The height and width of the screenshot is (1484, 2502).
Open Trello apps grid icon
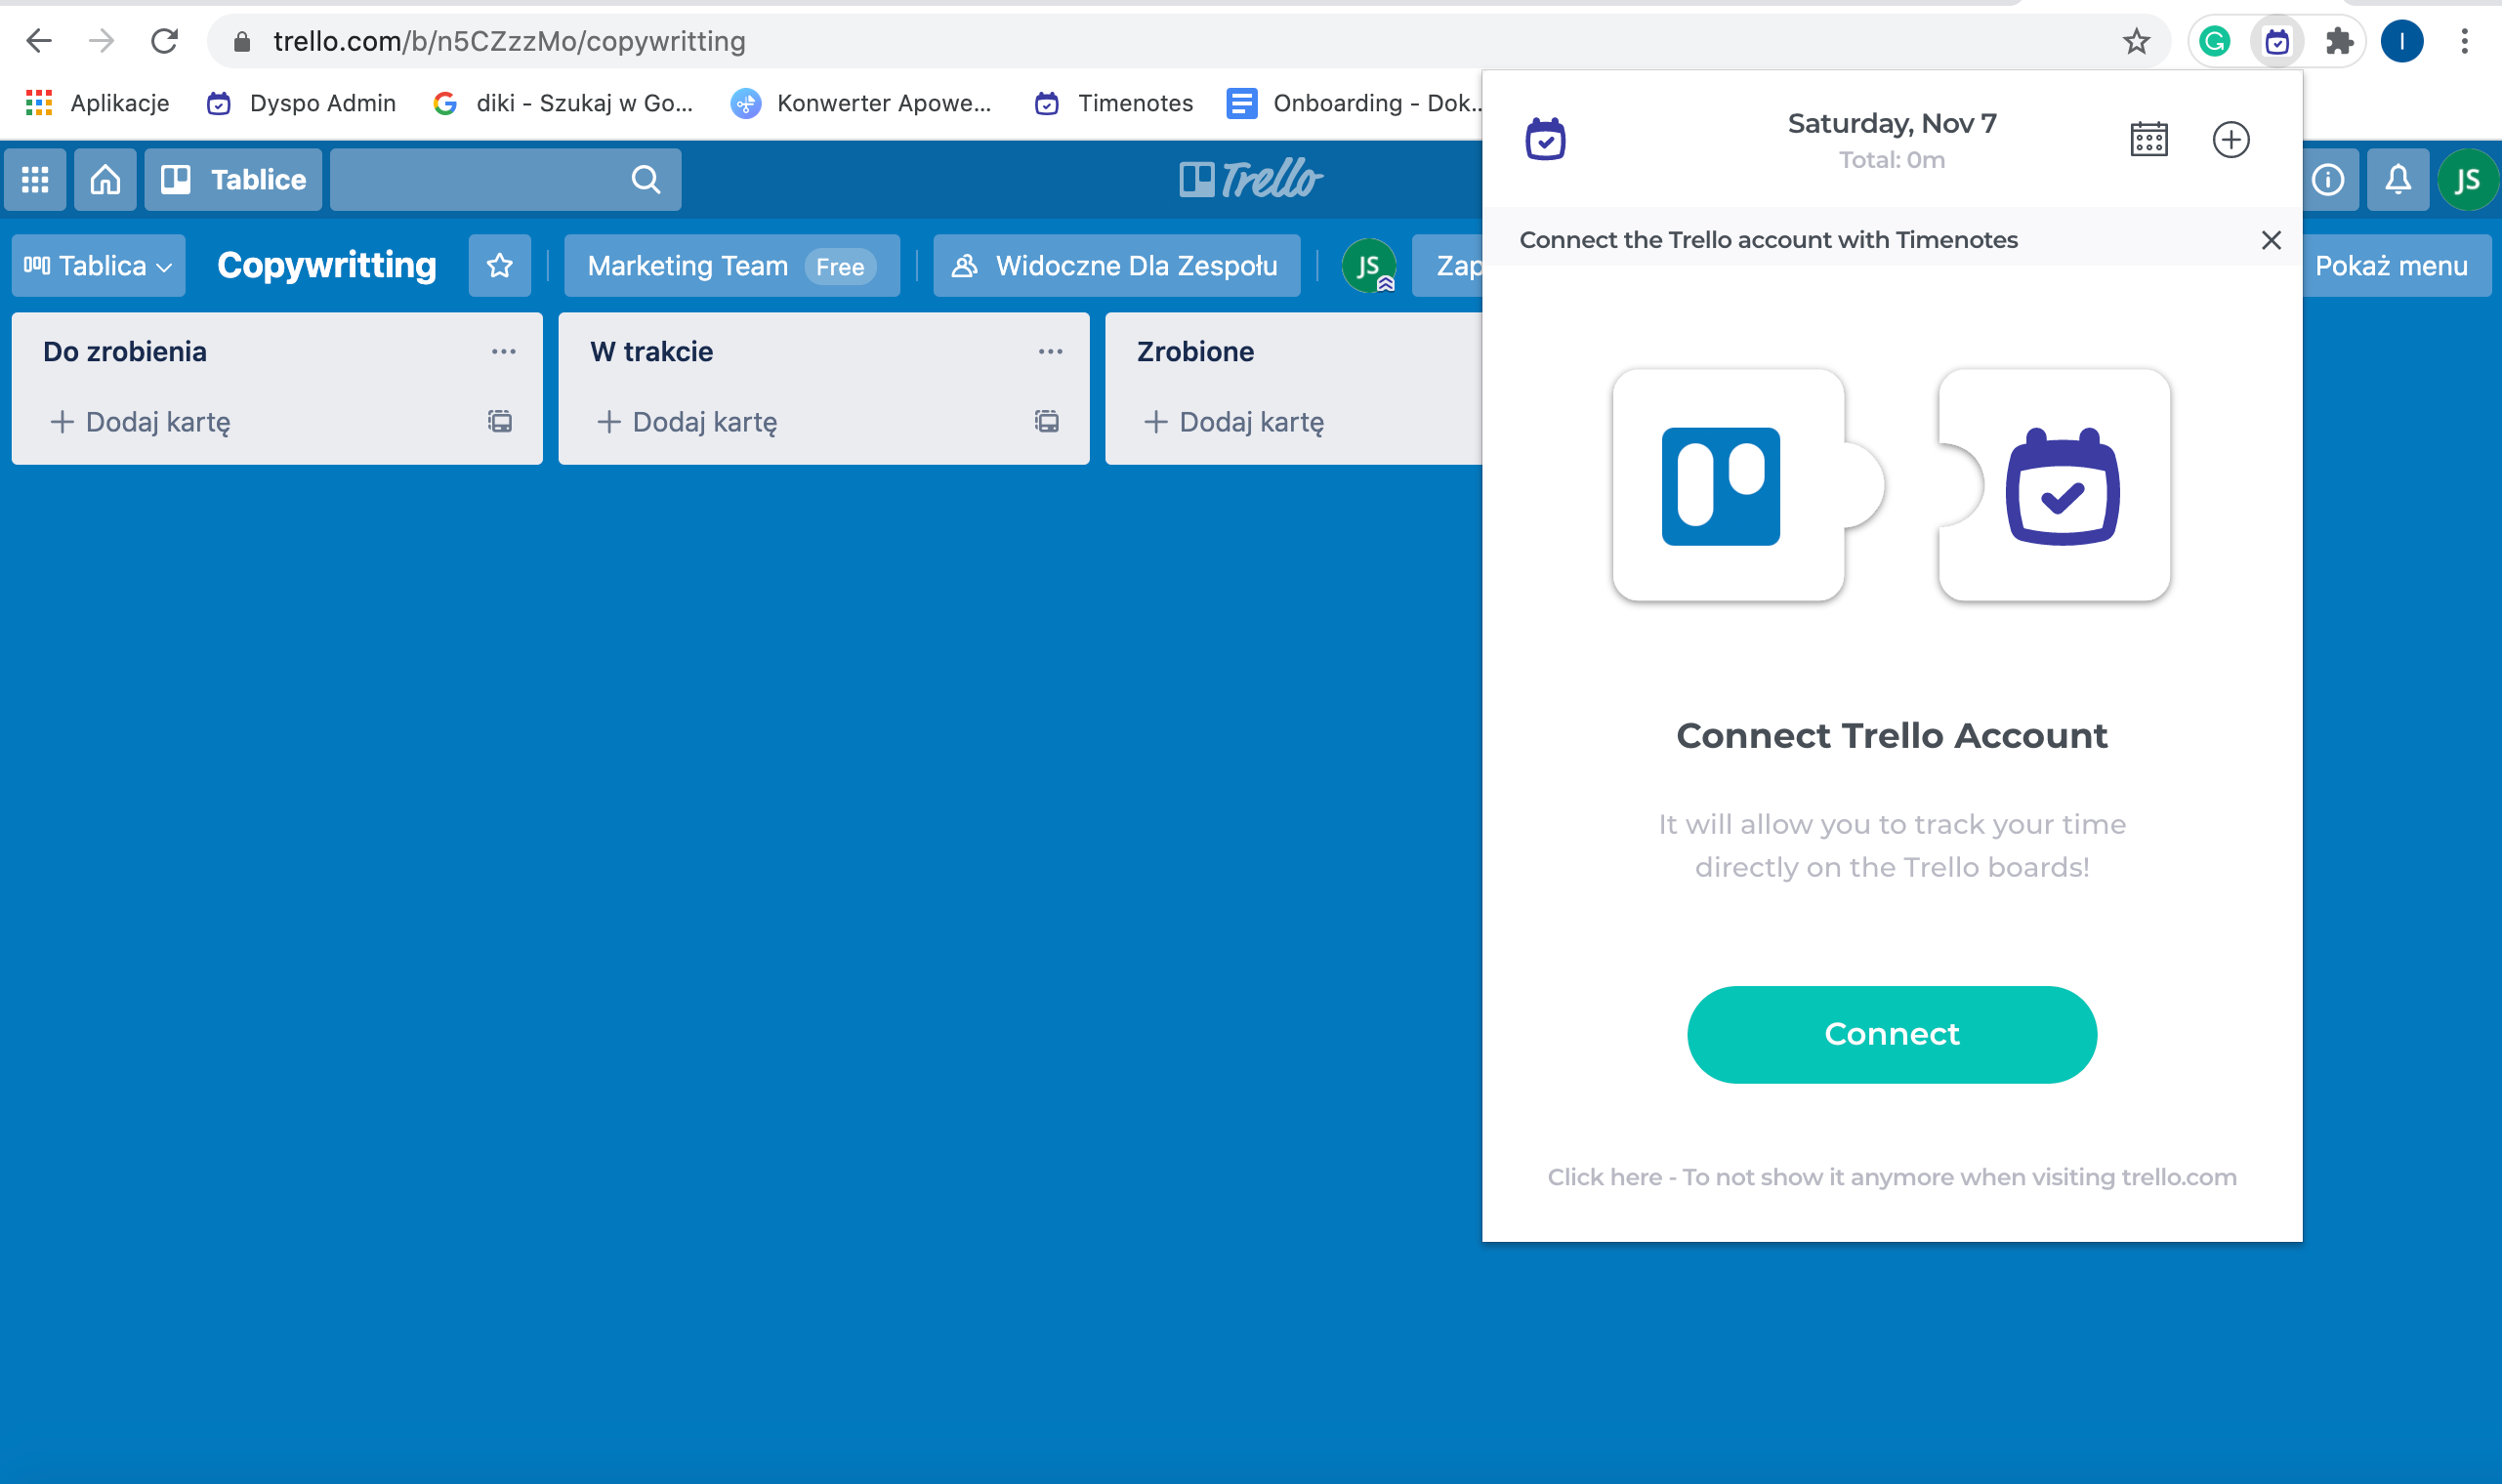coord(35,180)
